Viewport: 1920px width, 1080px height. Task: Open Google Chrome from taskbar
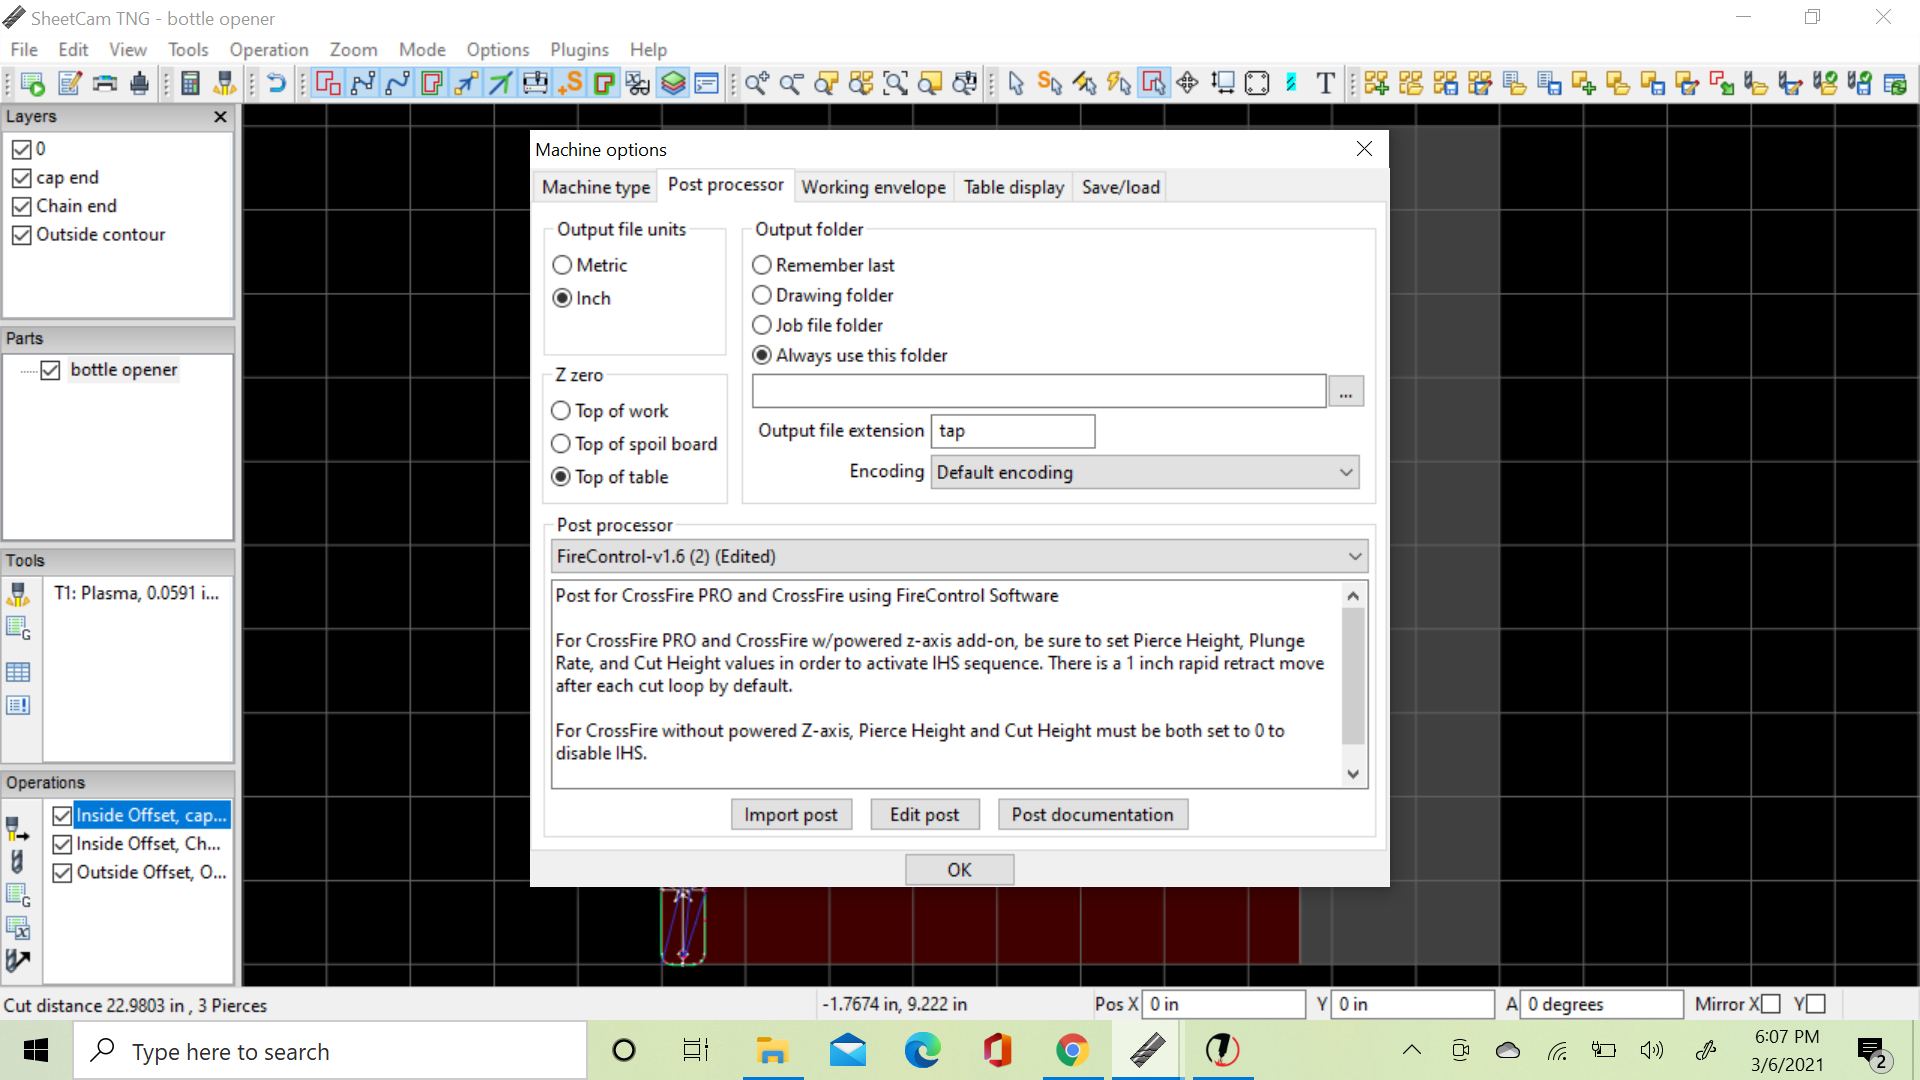1072,1050
